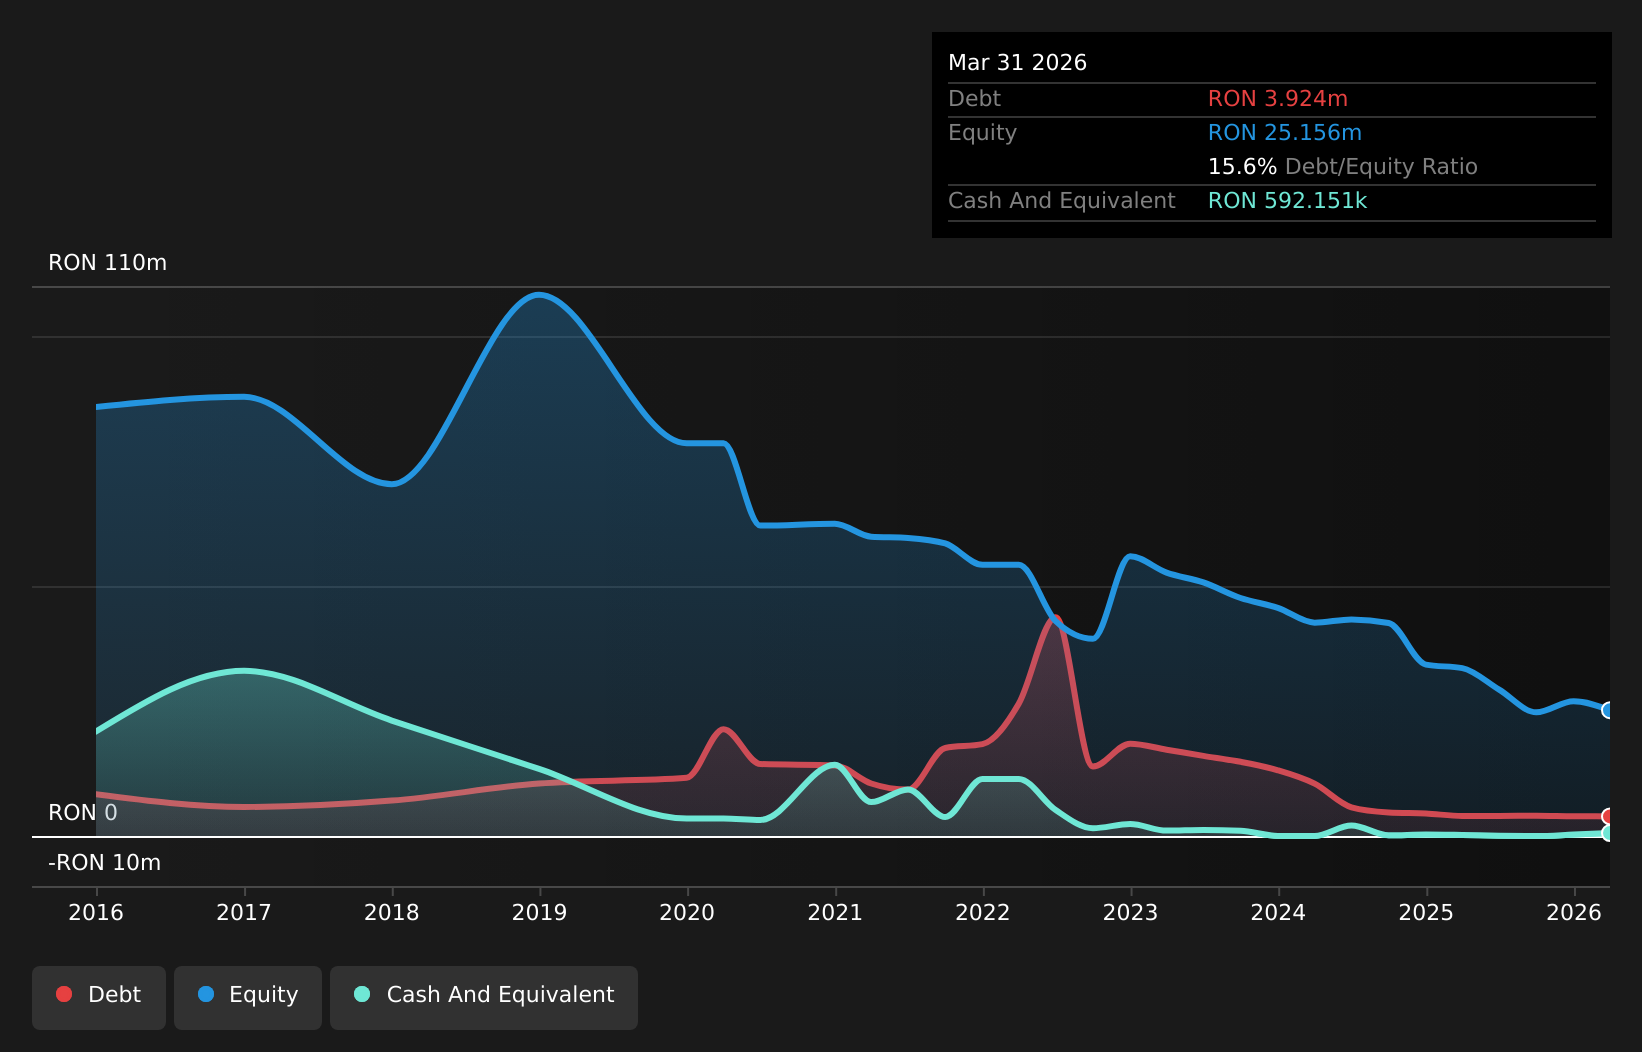Click the 2018 x-axis label

[x=392, y=913]
